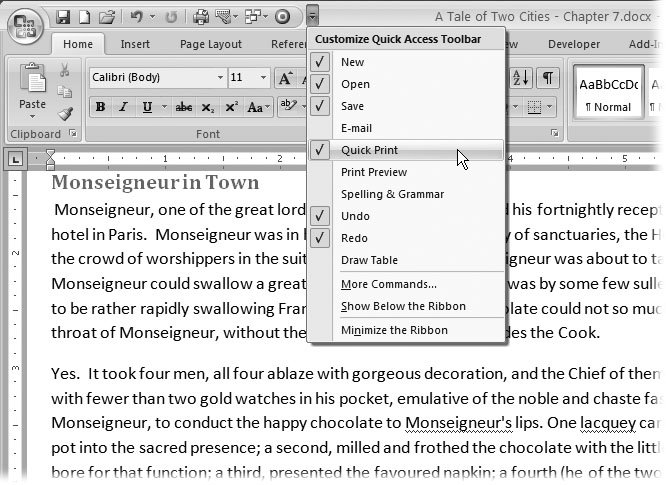Select Minimize the Ribbon
This screenshot has height=485, width=666.
tap(394, 330)
